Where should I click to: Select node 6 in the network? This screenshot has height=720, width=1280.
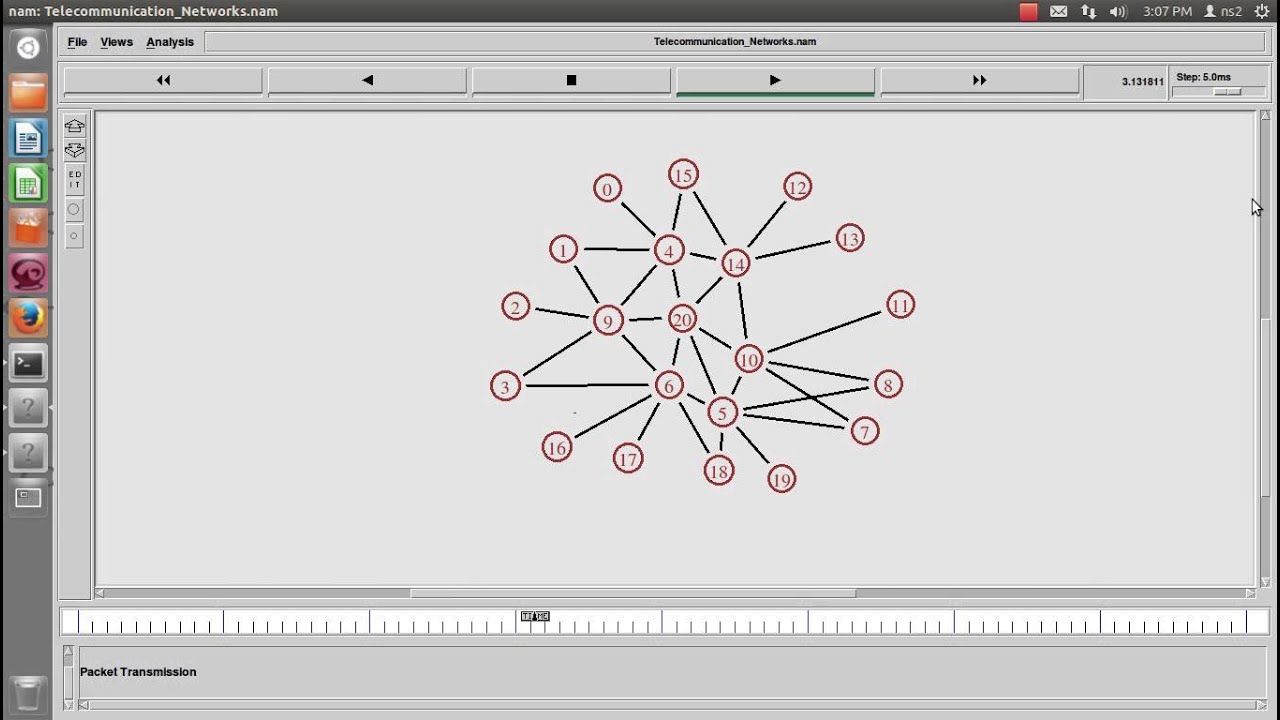[669, 385]
